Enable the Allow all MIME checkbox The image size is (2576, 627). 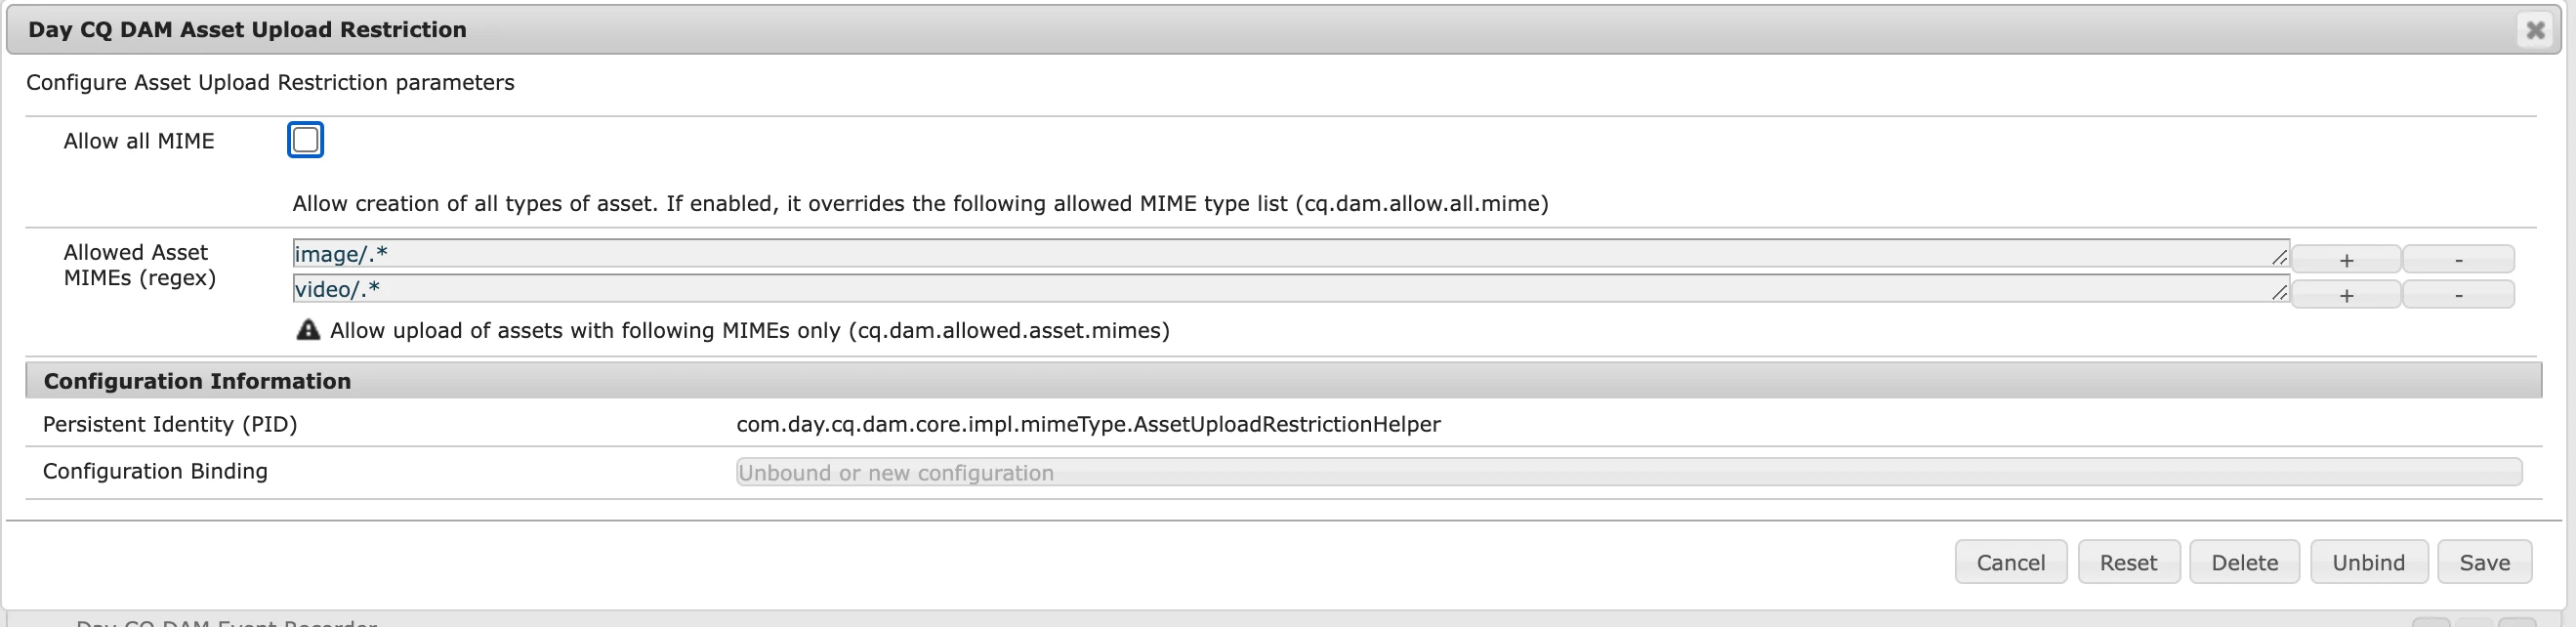[x=305, y=140]
